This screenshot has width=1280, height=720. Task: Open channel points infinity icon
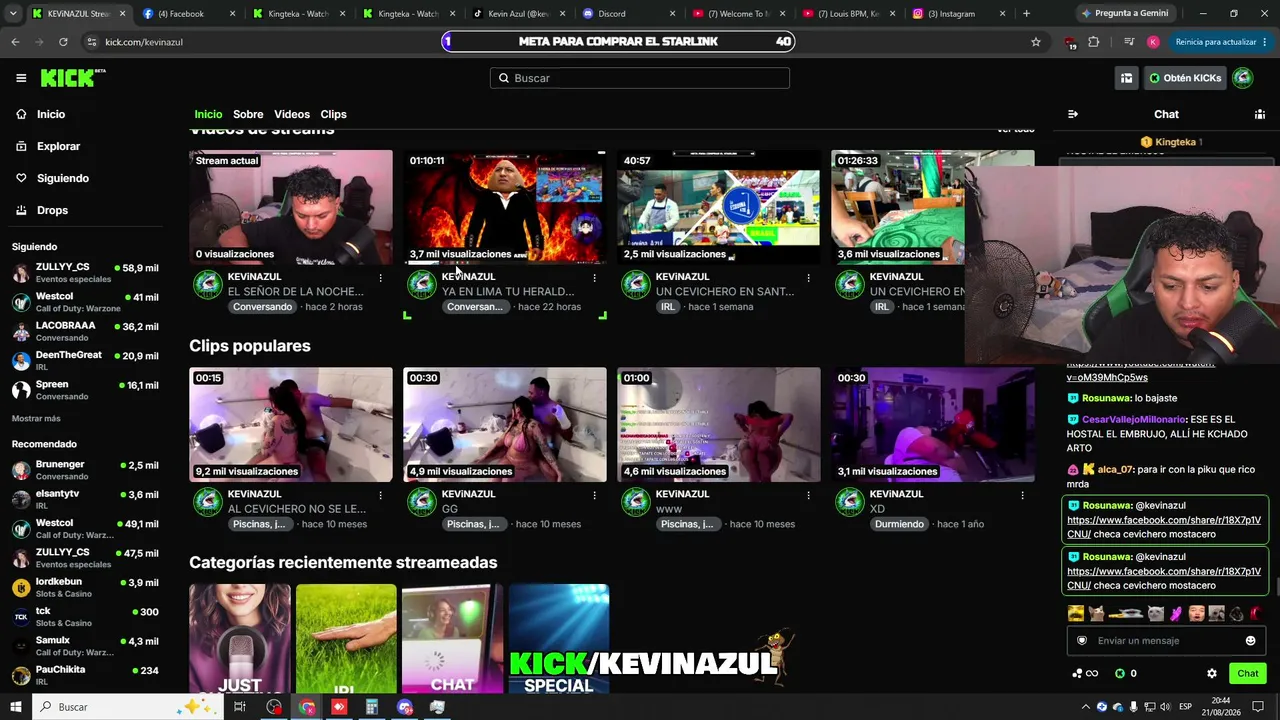[1085, 674]
